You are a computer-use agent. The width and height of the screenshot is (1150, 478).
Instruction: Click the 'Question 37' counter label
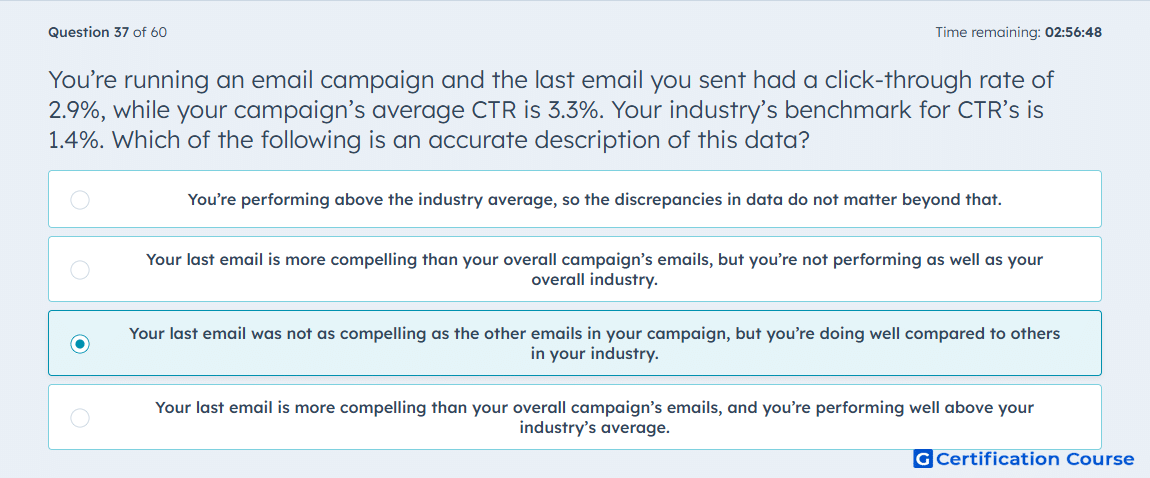point(89,32)
